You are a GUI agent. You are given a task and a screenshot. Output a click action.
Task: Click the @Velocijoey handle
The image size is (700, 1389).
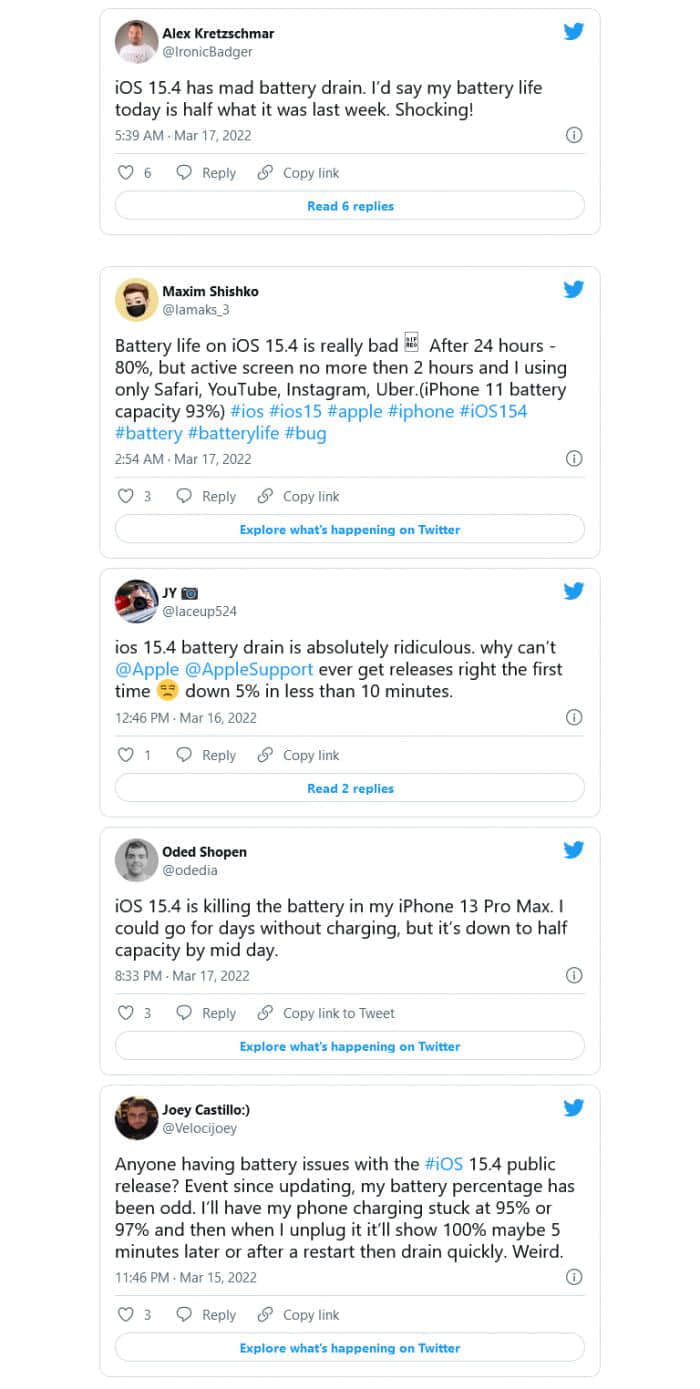point(200,1128)
